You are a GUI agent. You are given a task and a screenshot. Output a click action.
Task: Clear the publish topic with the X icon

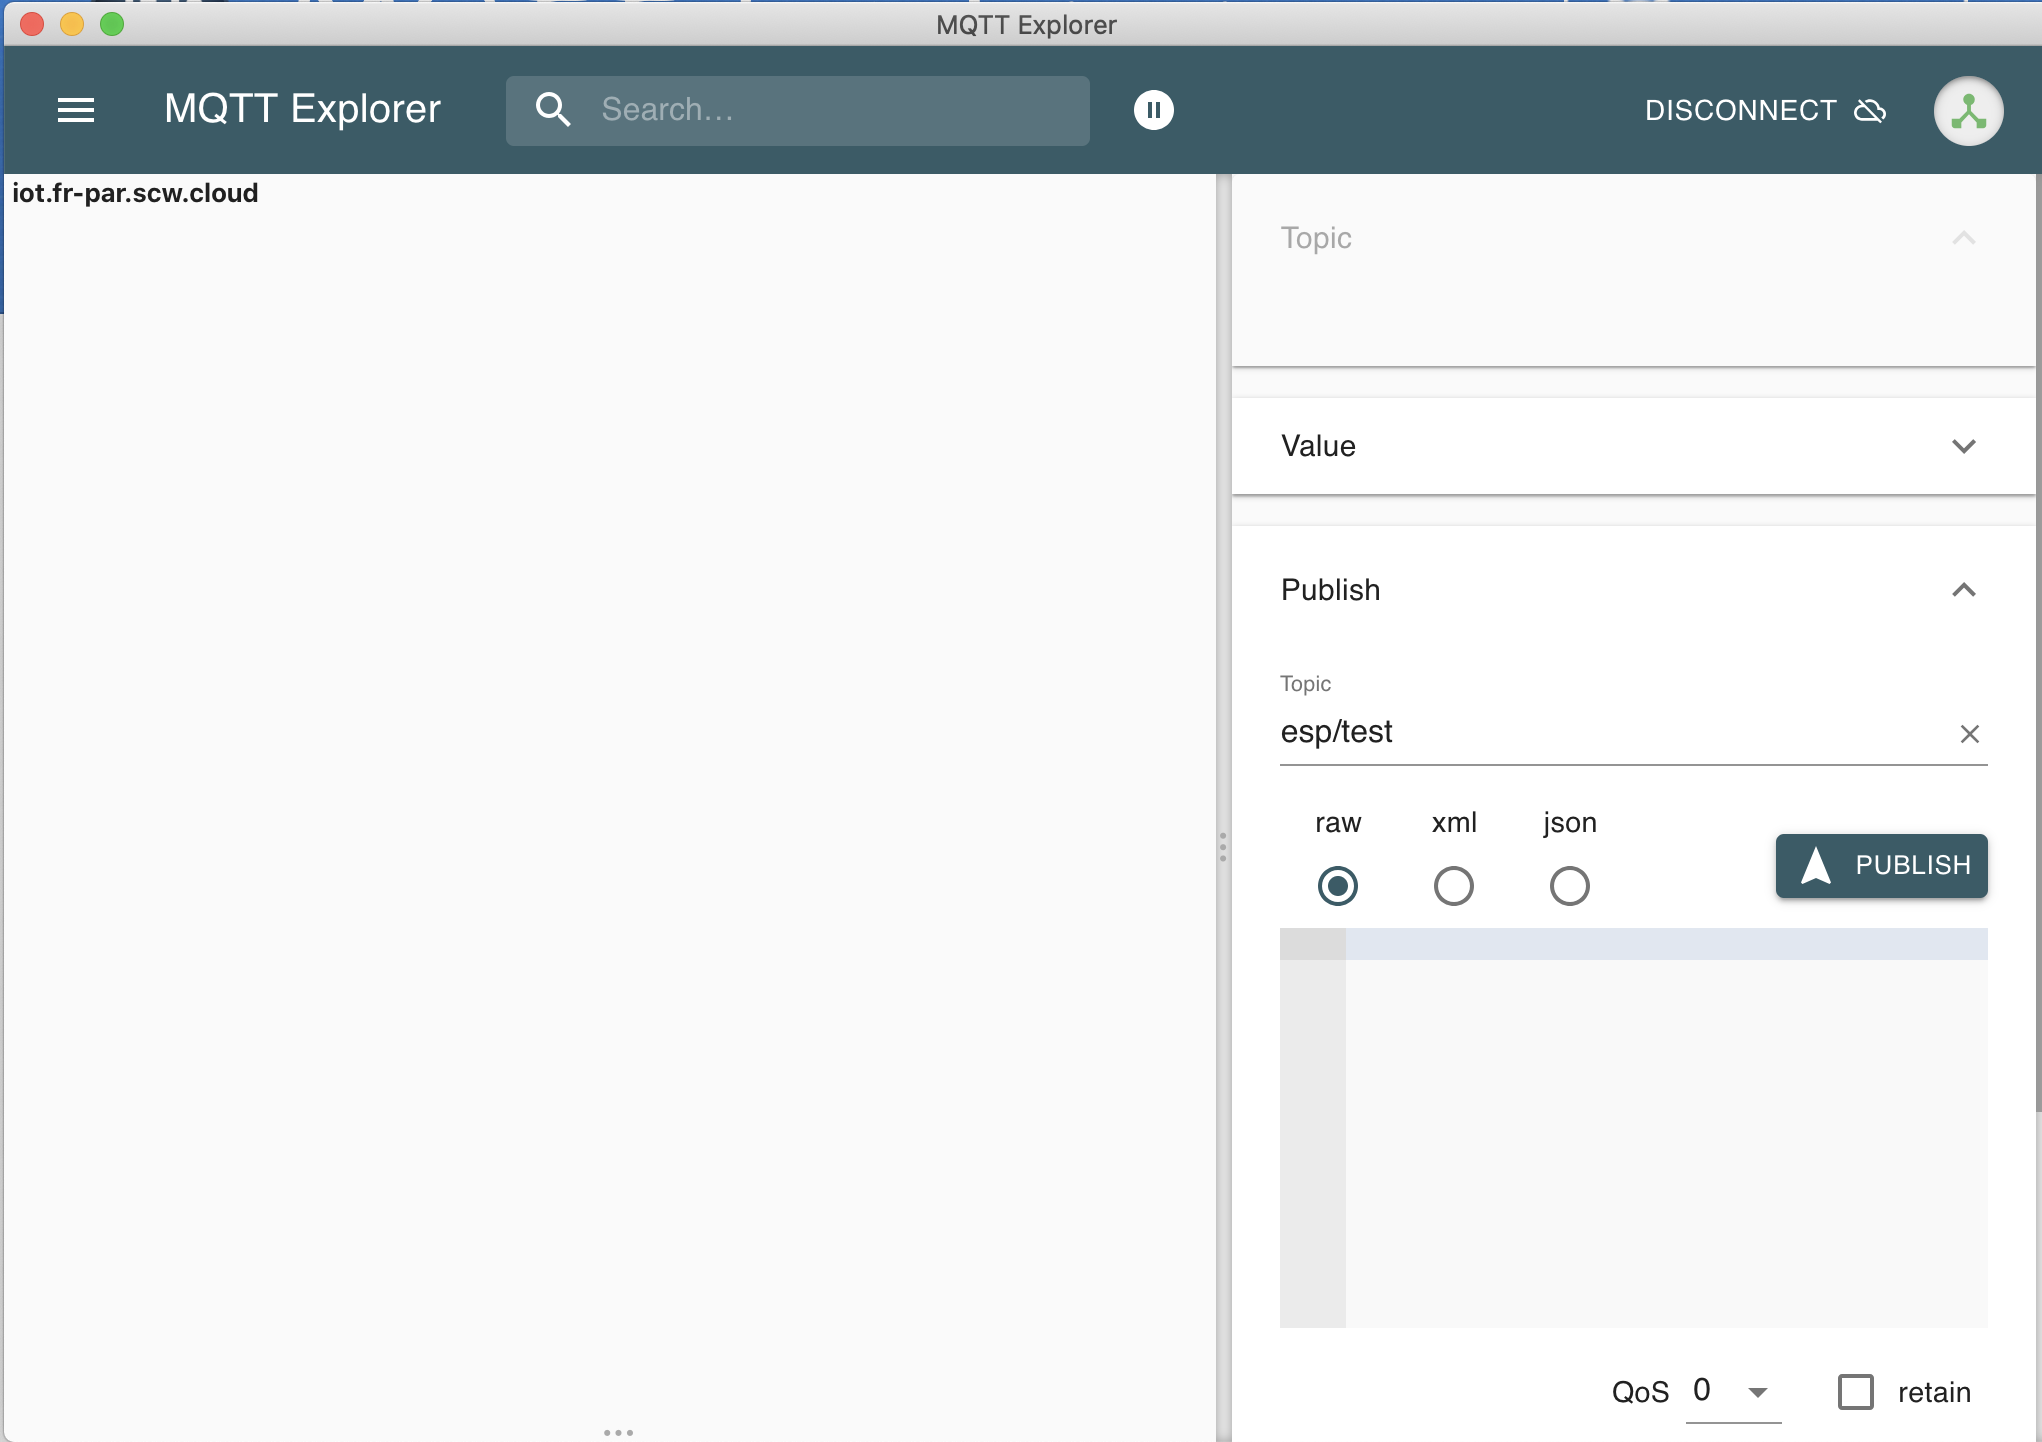1969,734
